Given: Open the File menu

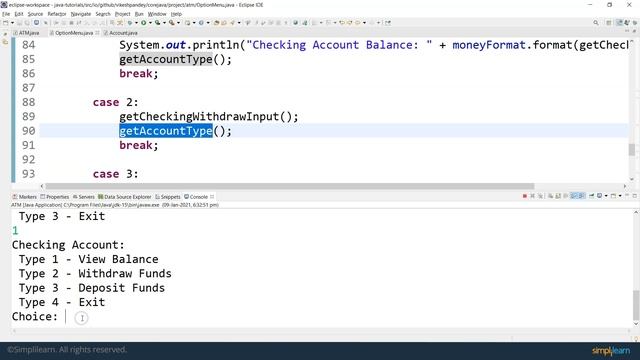Looking at the screenshot, I should tap(6, 14).
